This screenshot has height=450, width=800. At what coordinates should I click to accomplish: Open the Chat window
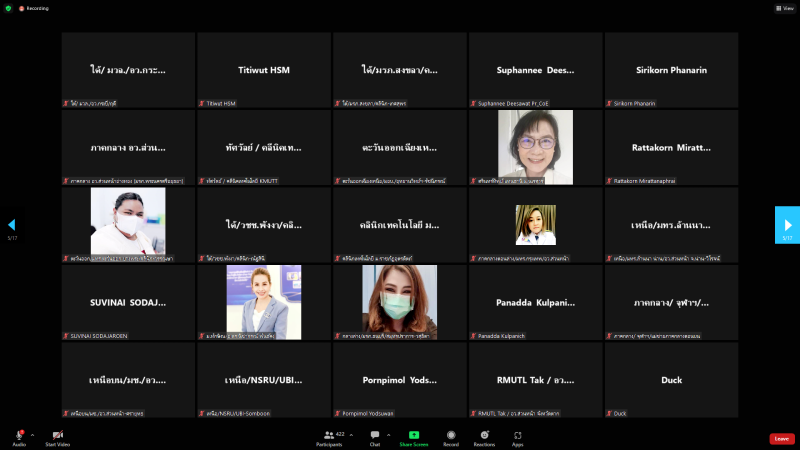point(375,435)
